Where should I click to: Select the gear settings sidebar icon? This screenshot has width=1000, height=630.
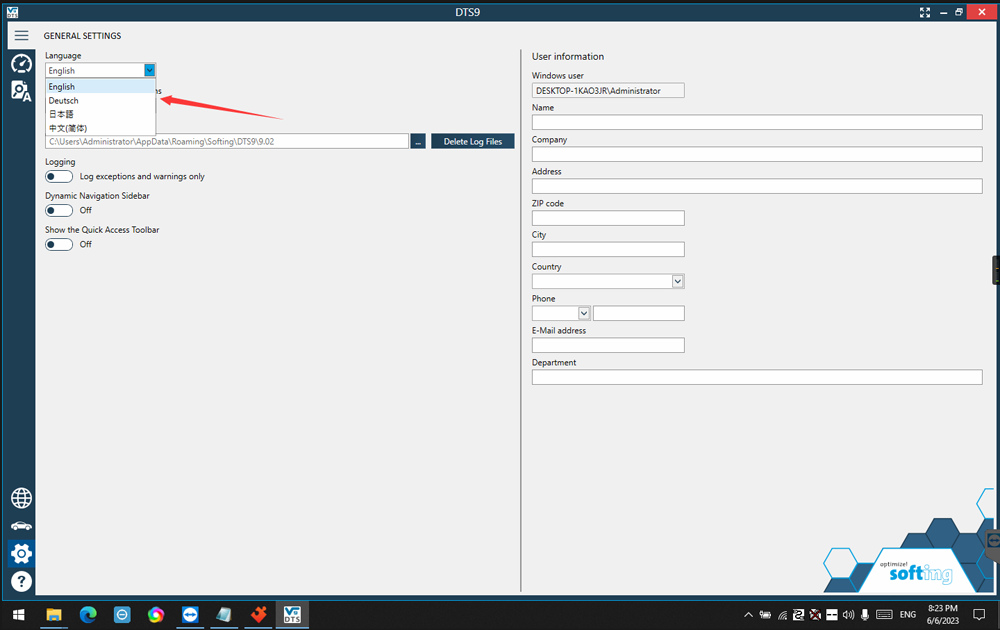click(x=21, y=553)
